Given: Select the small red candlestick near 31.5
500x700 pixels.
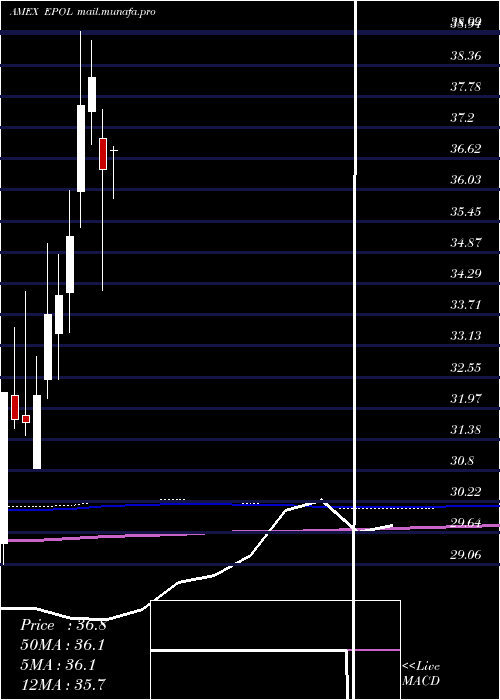Looking at the screenshot, I should tap(26, 419).
